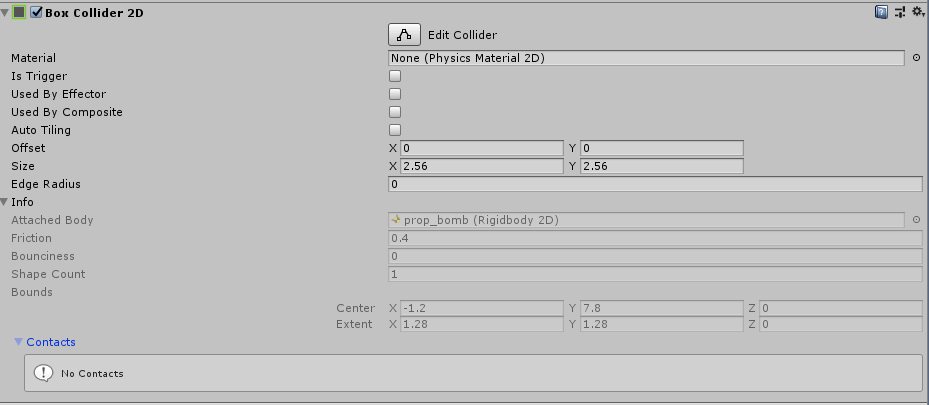Click the Edge Radius input field

coord(655,184)
